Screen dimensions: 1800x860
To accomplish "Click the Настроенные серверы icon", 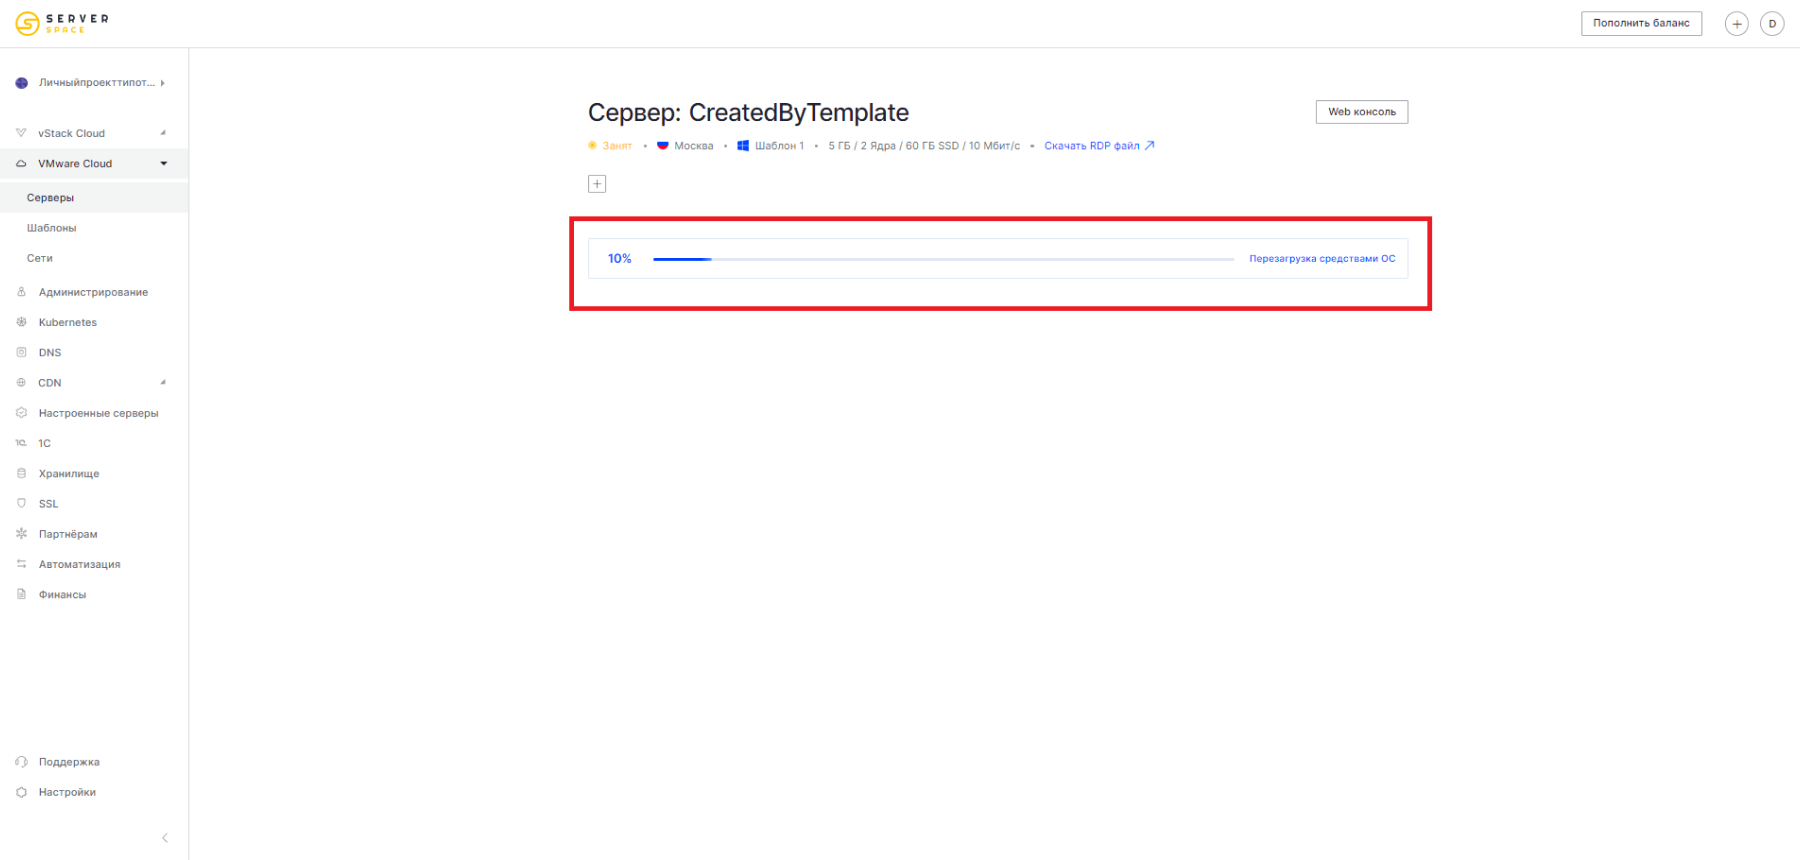I will click(x=21, y=413).
